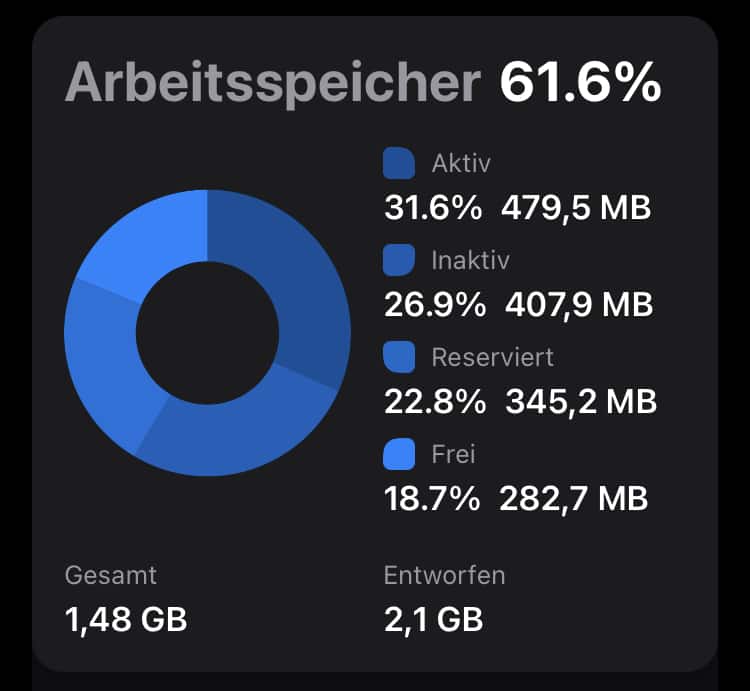
Task: Click the Aktiv legend color swatch
Action: pyautogui.click(x=399, y=164)
